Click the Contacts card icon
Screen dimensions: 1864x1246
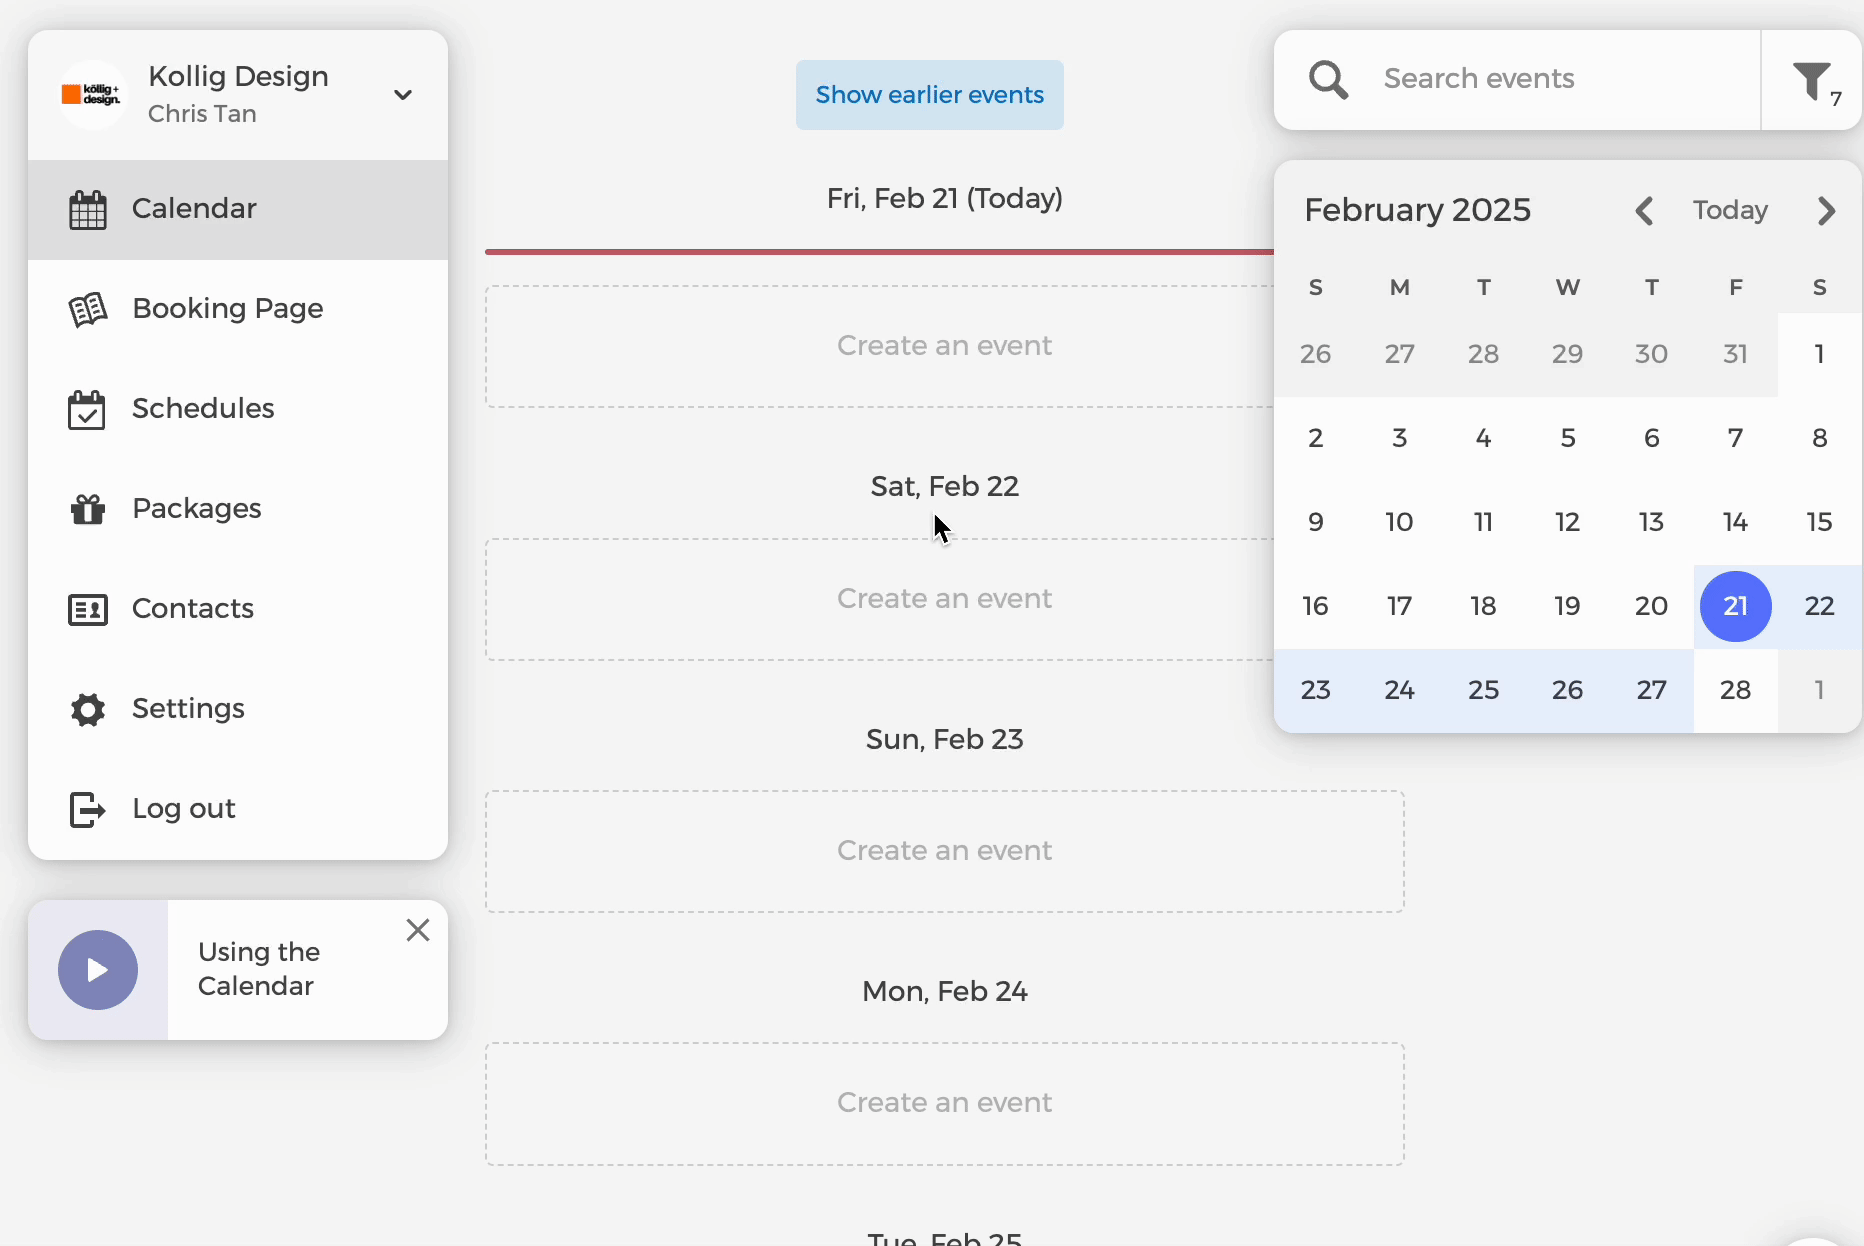tap(87, 609)
